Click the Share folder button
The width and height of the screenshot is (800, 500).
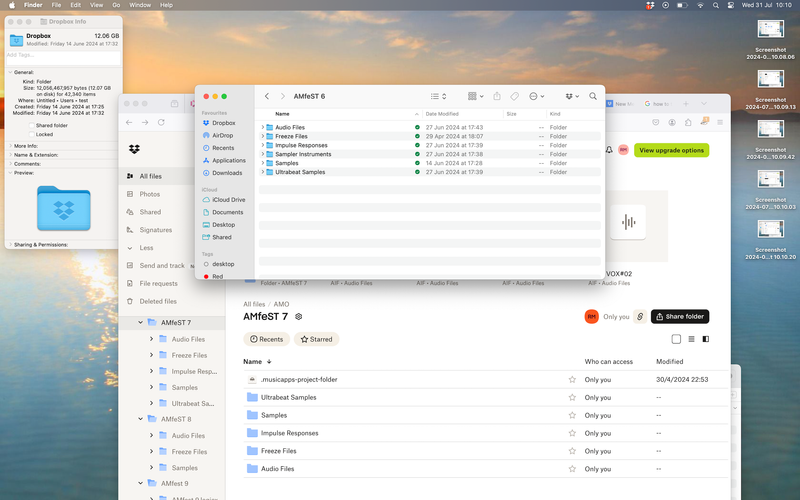[680, 316]
